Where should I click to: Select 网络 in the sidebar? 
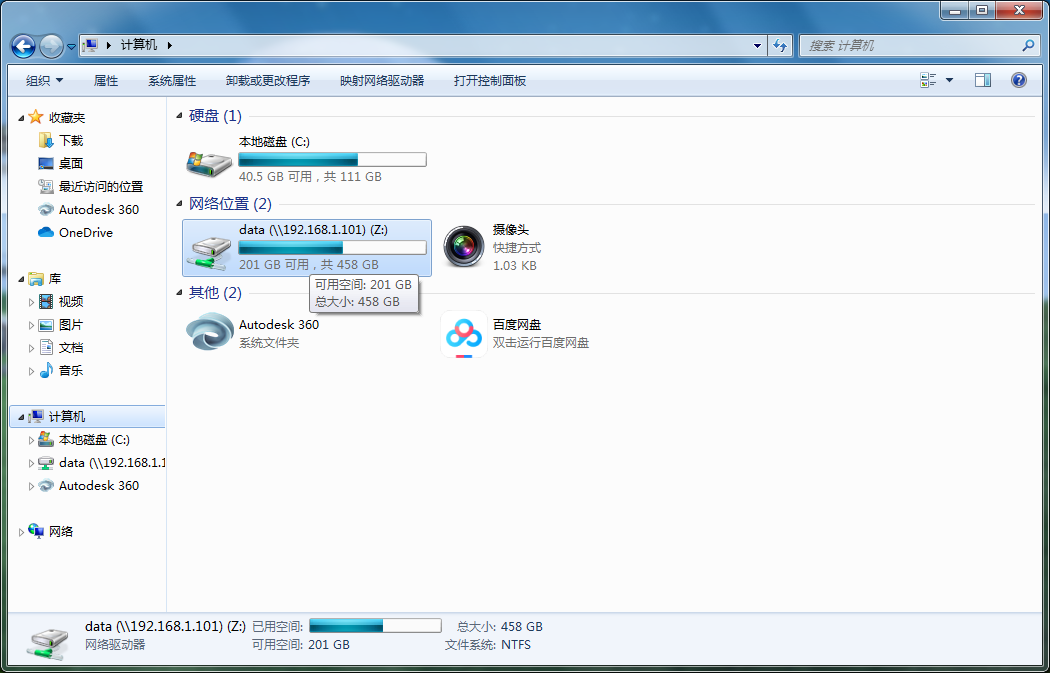click(51, 532)
